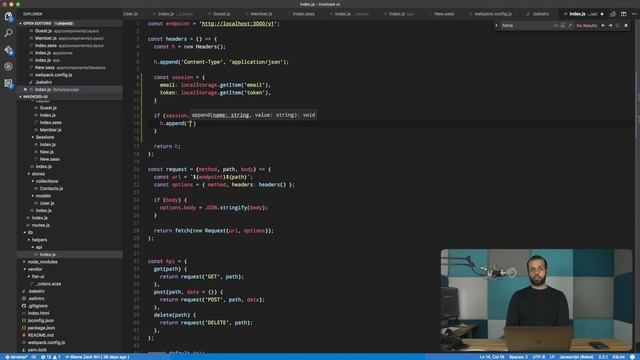
Task: Open the Search view in the activity bar
Action: tap(8, 33)
